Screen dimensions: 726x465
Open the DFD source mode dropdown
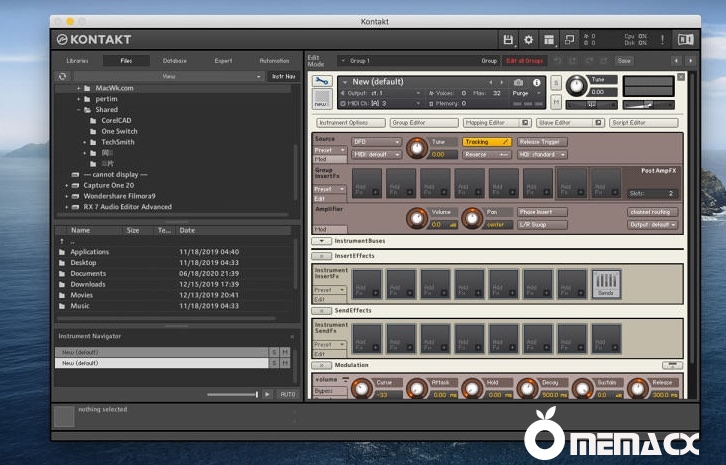(x=376, y=142)
